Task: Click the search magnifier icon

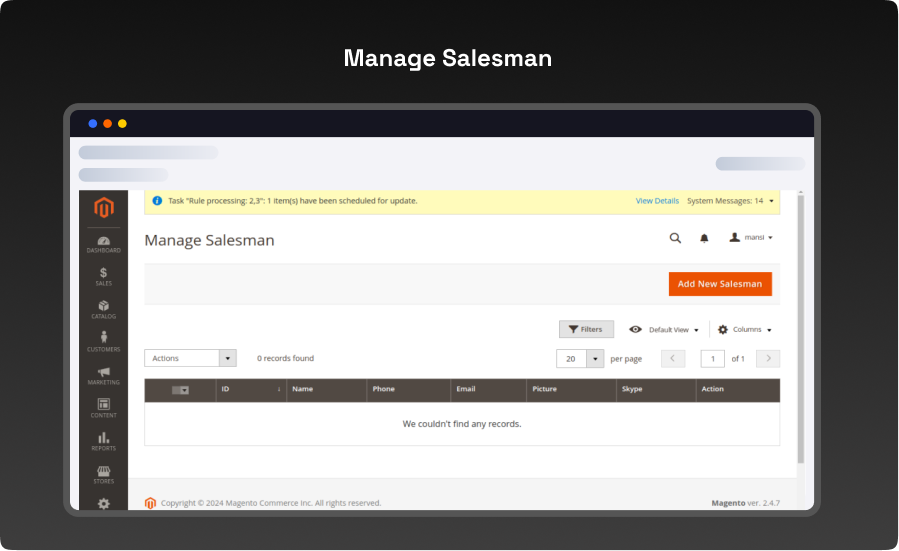Action: (x=675, y=238)
